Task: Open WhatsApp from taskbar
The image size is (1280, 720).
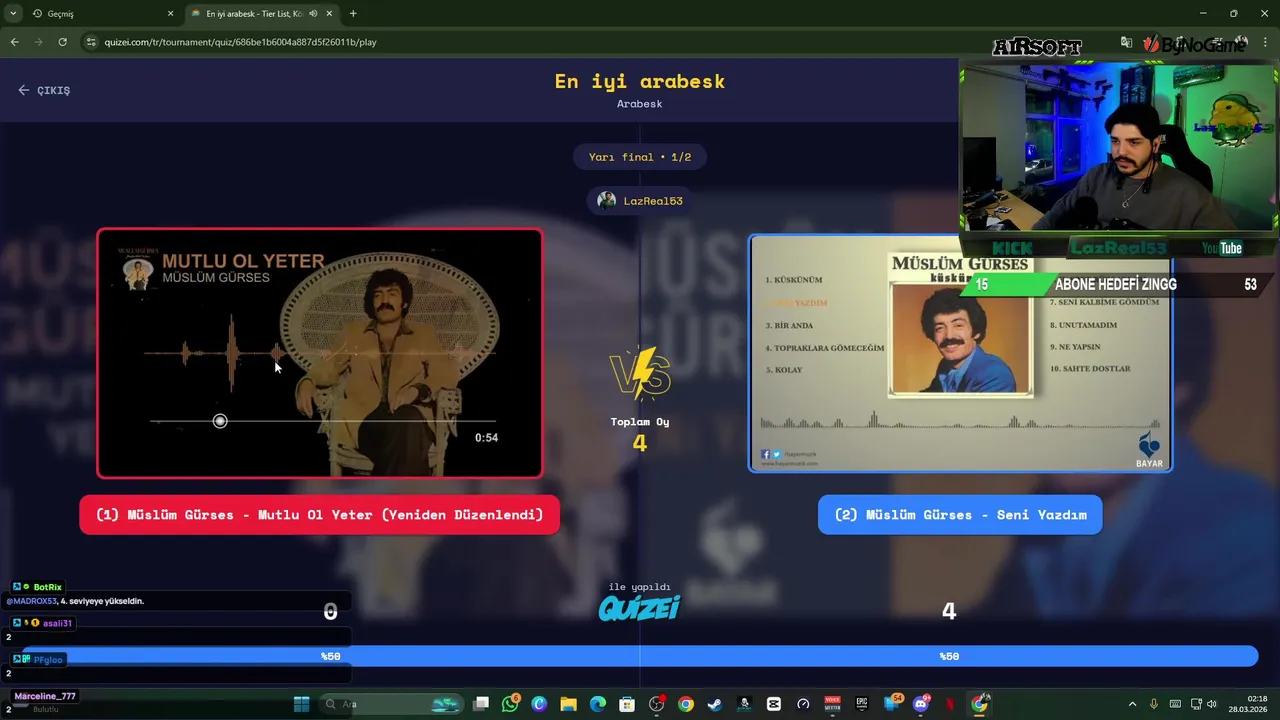Action: point(511,704)
